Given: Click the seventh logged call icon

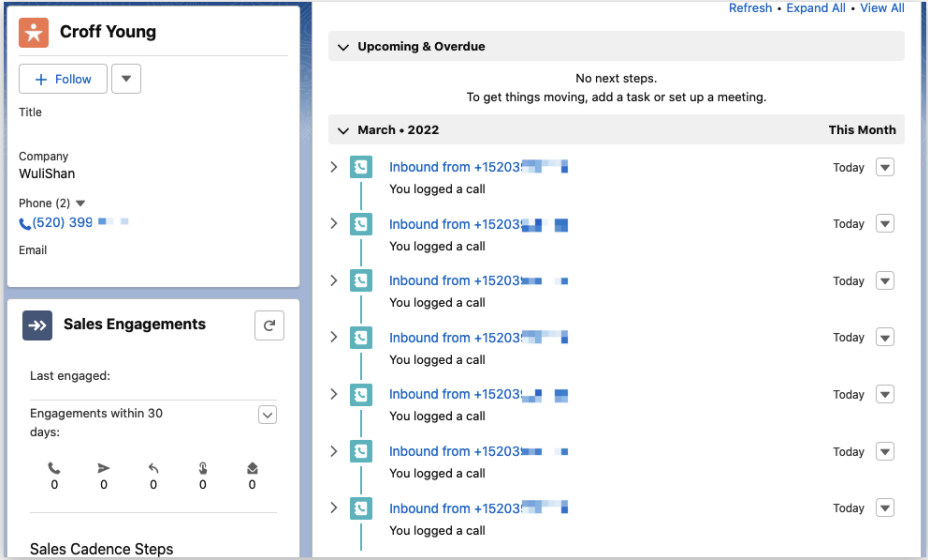Looking at the screenshot, I should [x=361, y=508].
